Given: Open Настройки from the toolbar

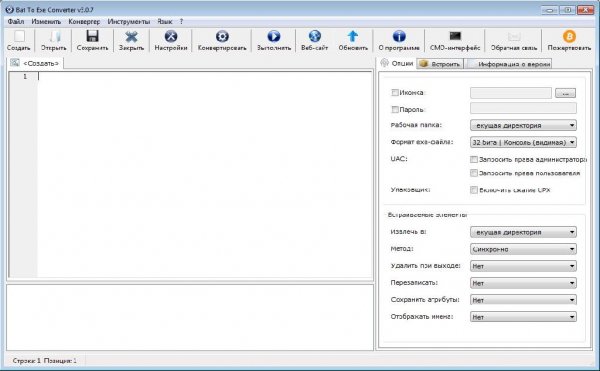Looking at the screenshot, I should 171,36.
